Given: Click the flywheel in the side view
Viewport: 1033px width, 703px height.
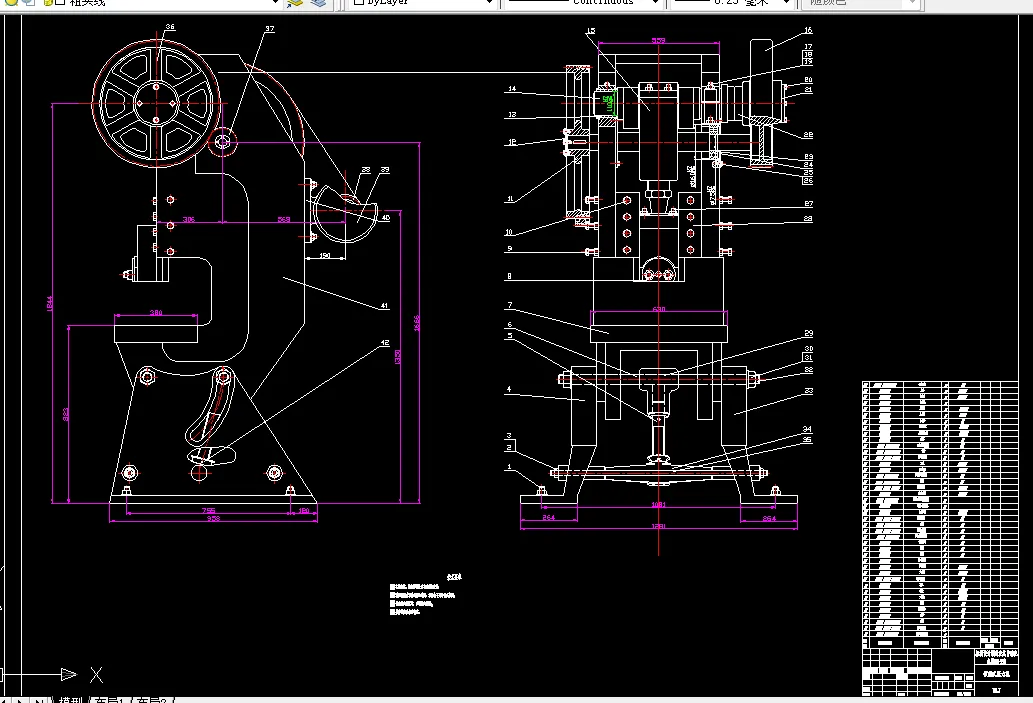Looking at the screenshot, I should click(156, 103).
